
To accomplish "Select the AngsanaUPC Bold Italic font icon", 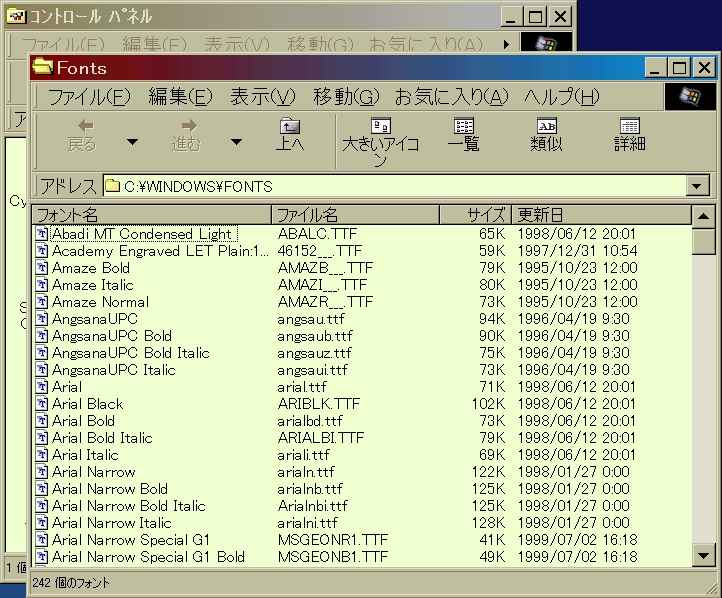I will pyautogui.click(x=42, y=353).
